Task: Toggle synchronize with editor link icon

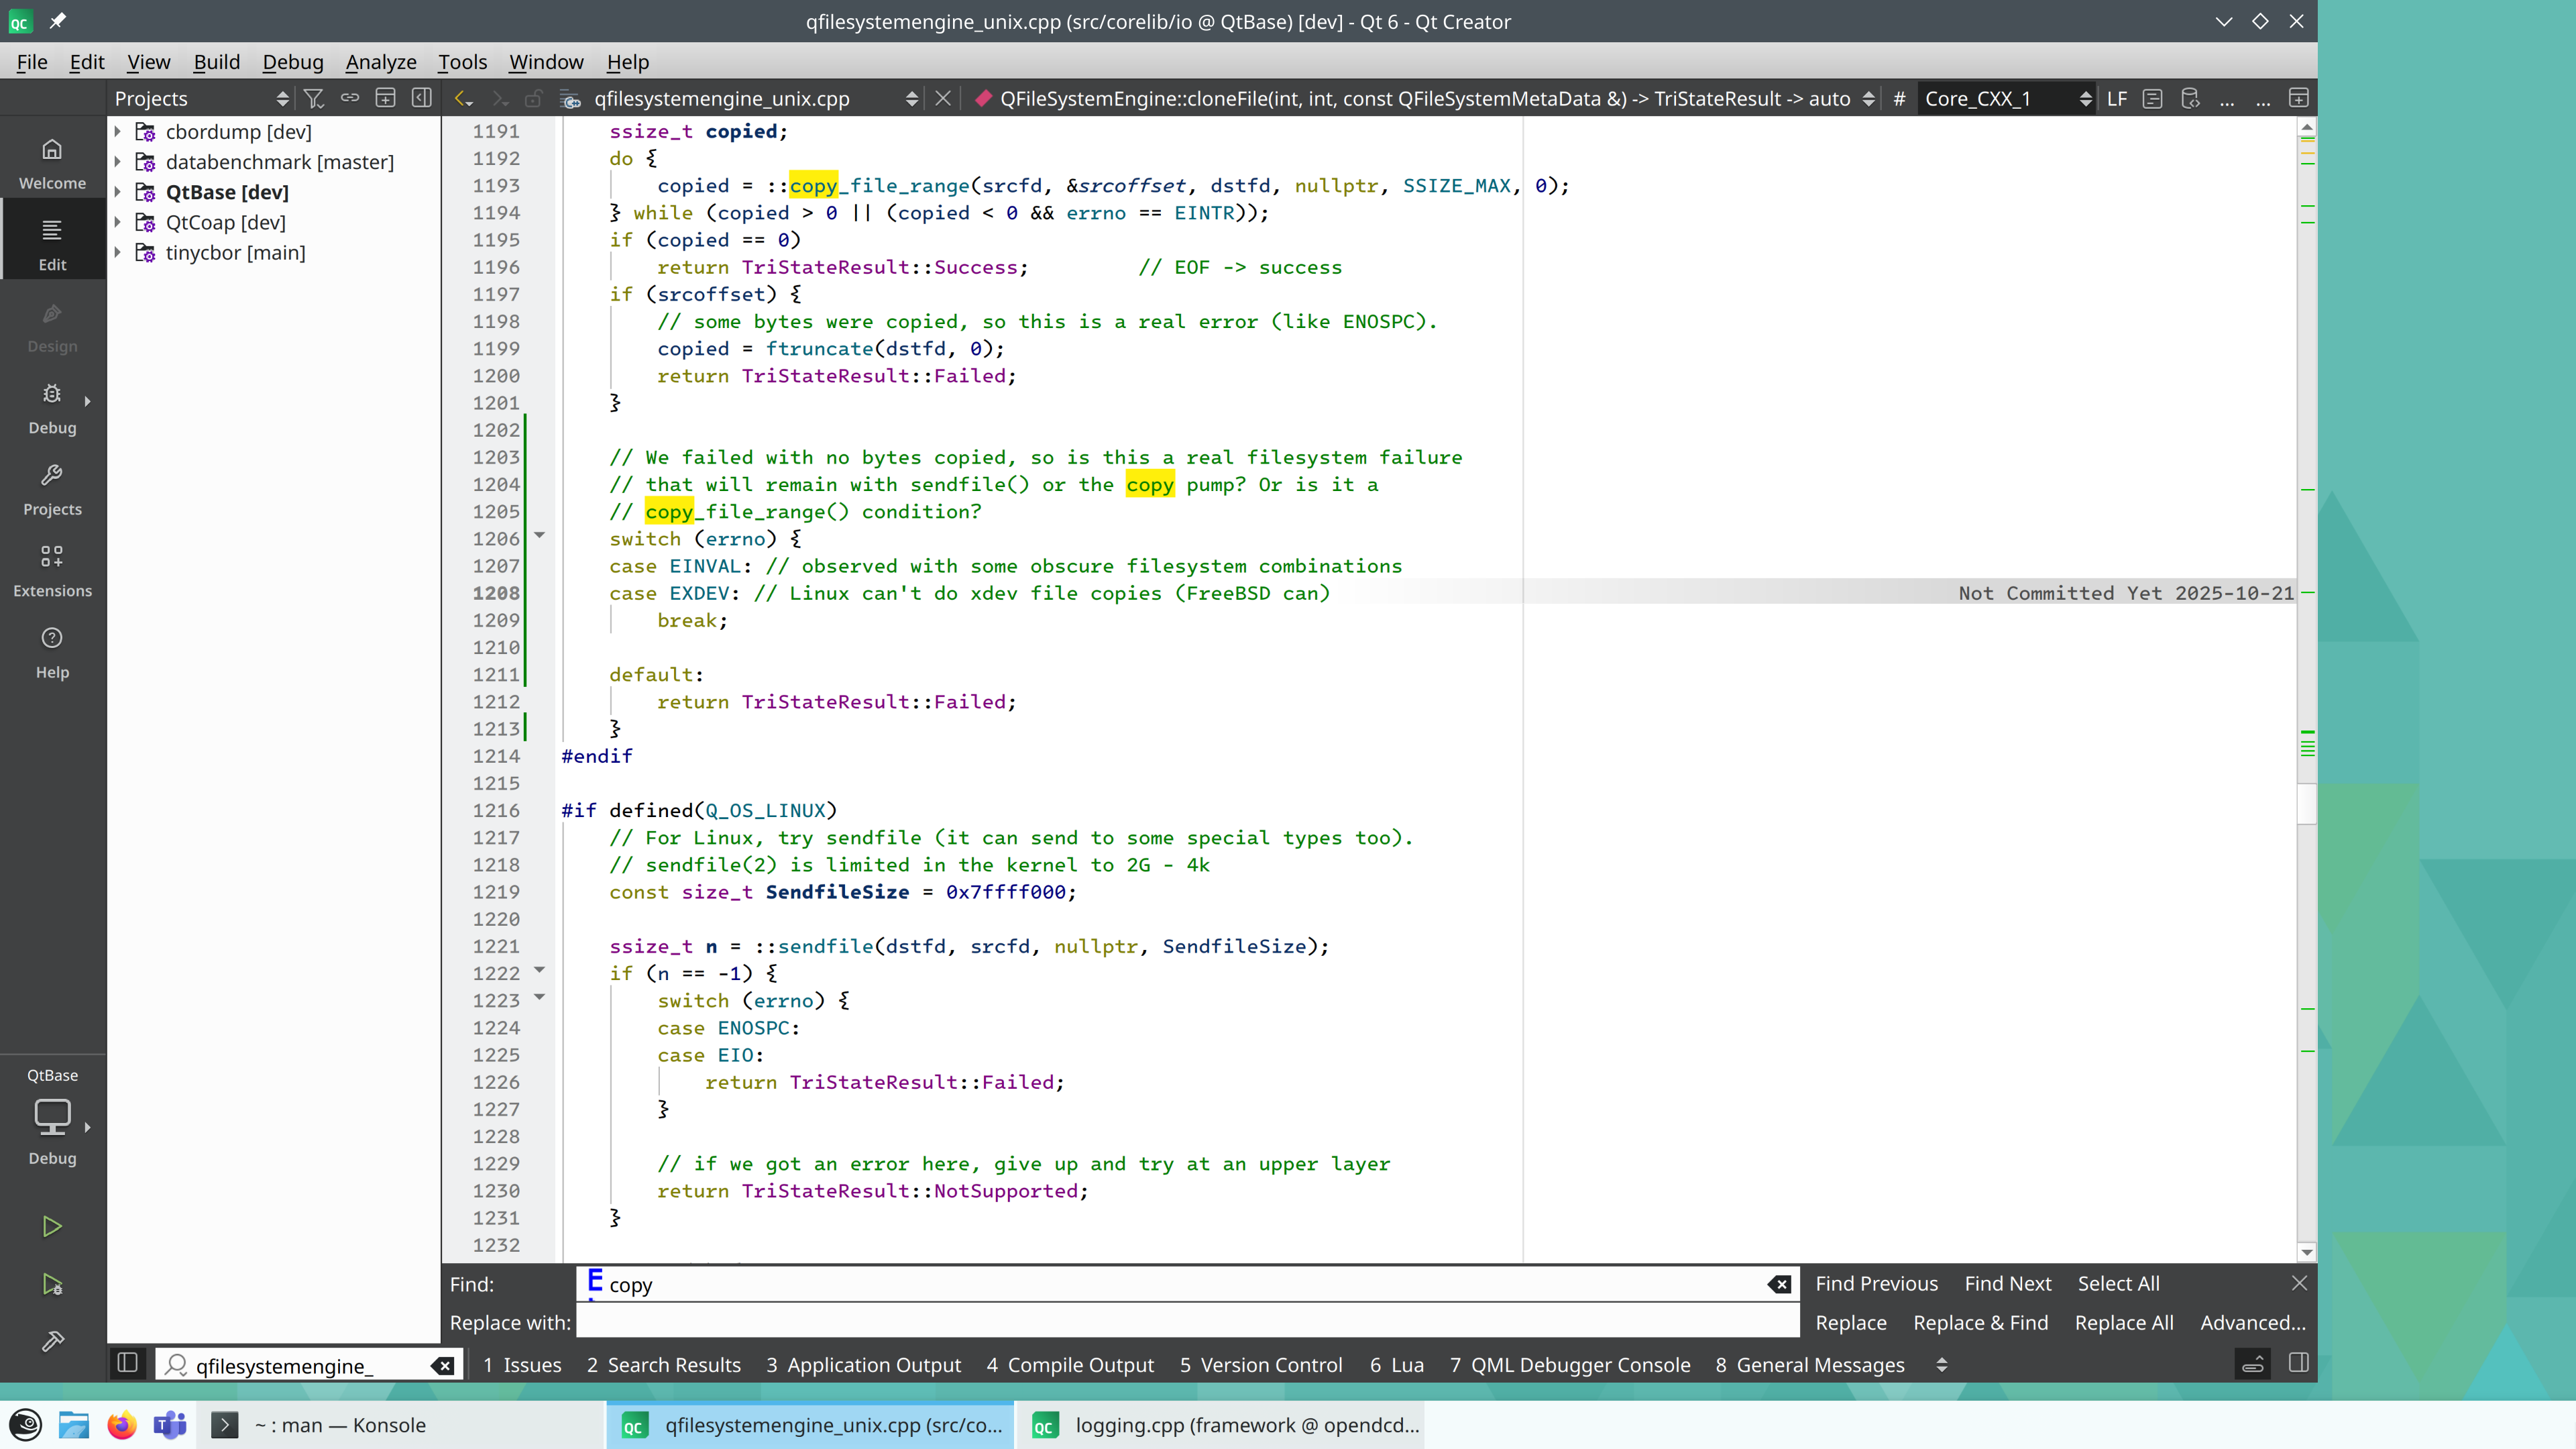Action: point(349,98)
